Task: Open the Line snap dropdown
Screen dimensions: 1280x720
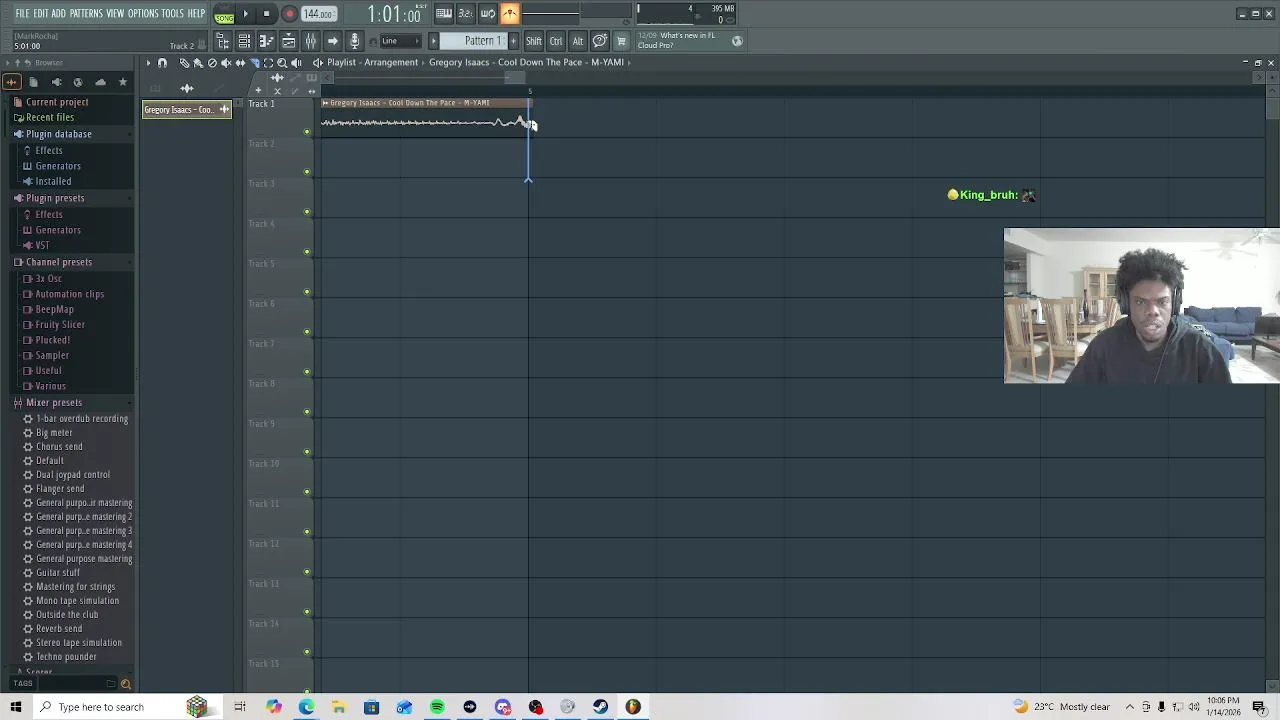Action: click(x=400, y=41)
